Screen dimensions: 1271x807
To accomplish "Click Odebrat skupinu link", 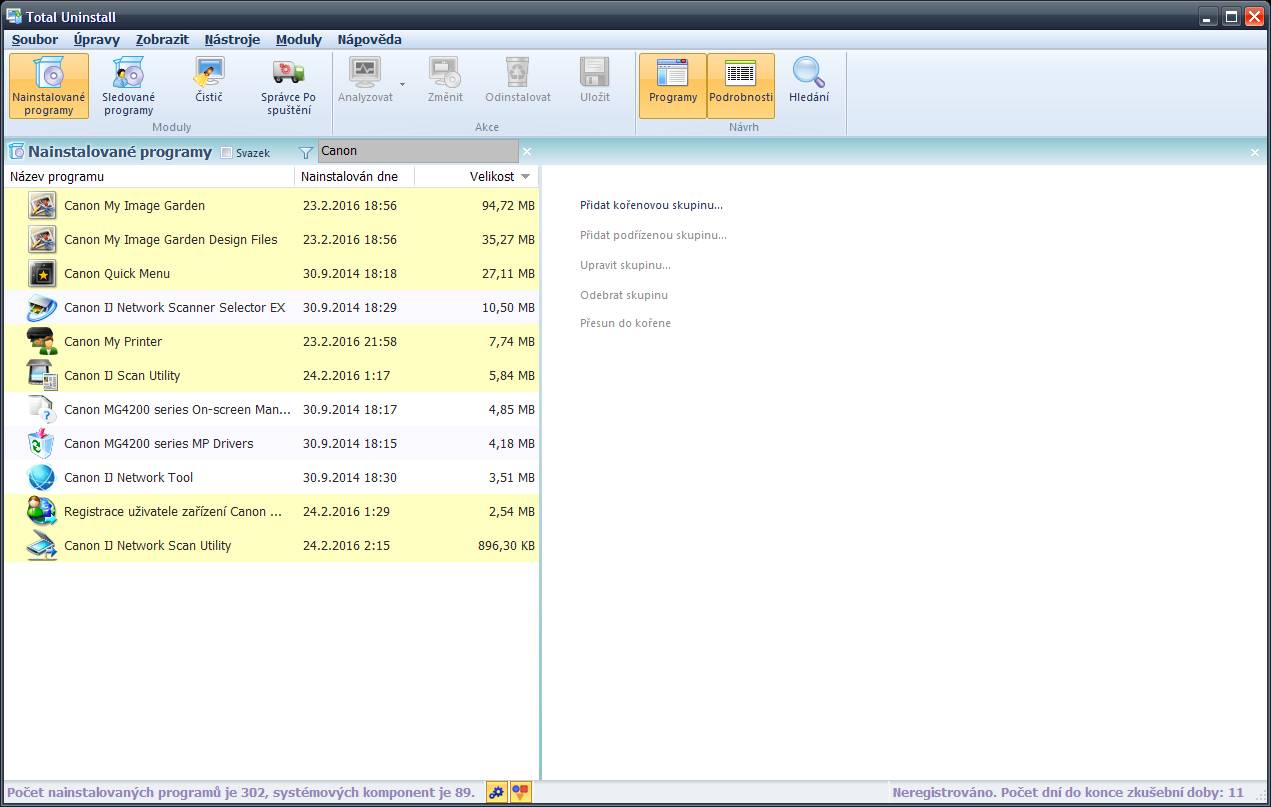I will click(624, 295).
